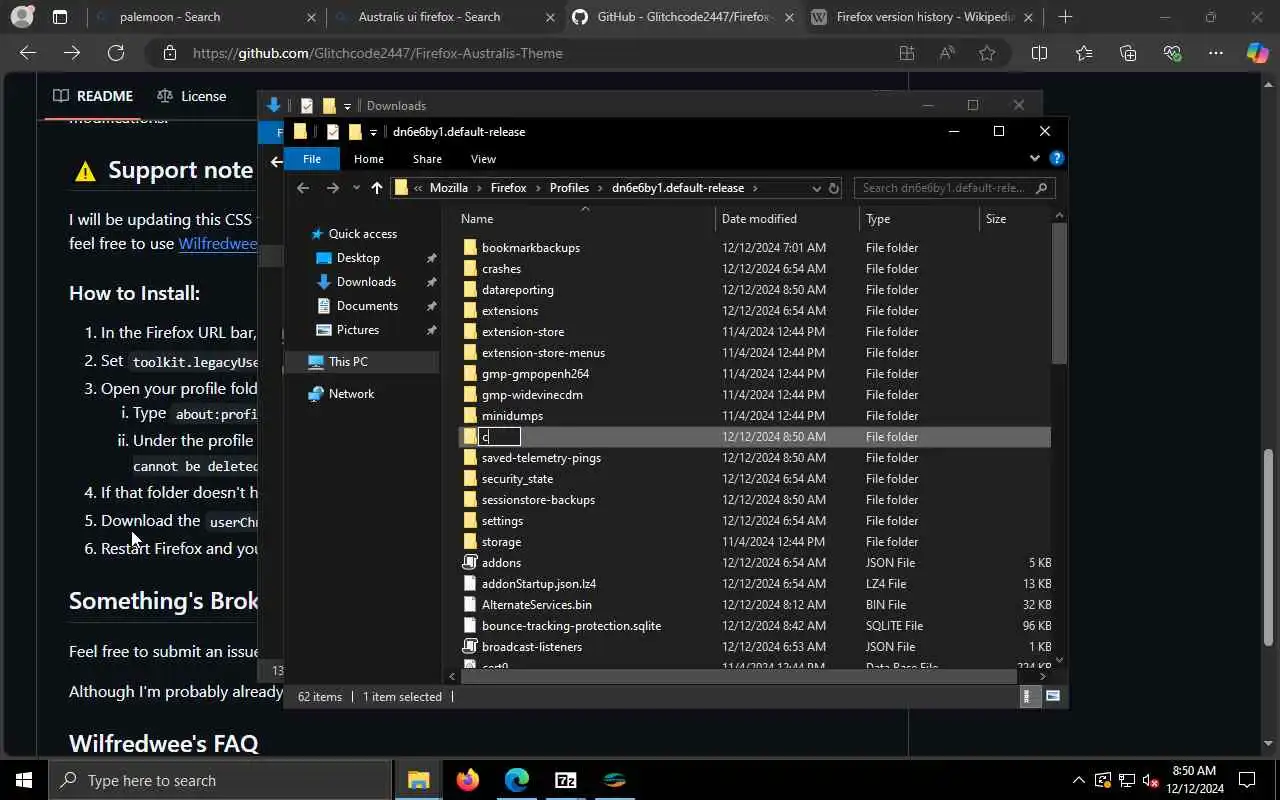Click the Explorer horizontal scrollbar
The height and width of the screenshot is (800, 1280).
[x=740, y=676]
